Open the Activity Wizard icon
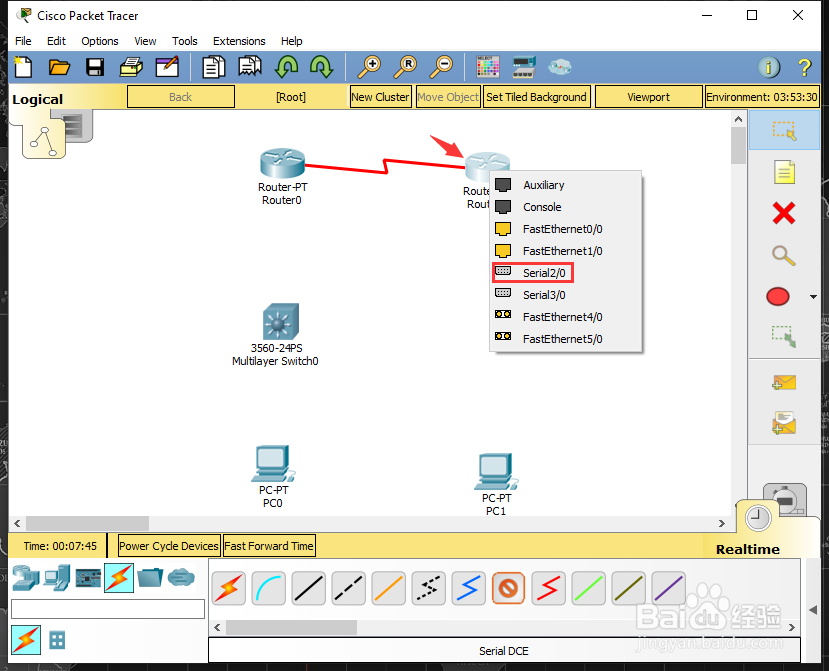 pyautogui.click(x=167, y=67)
